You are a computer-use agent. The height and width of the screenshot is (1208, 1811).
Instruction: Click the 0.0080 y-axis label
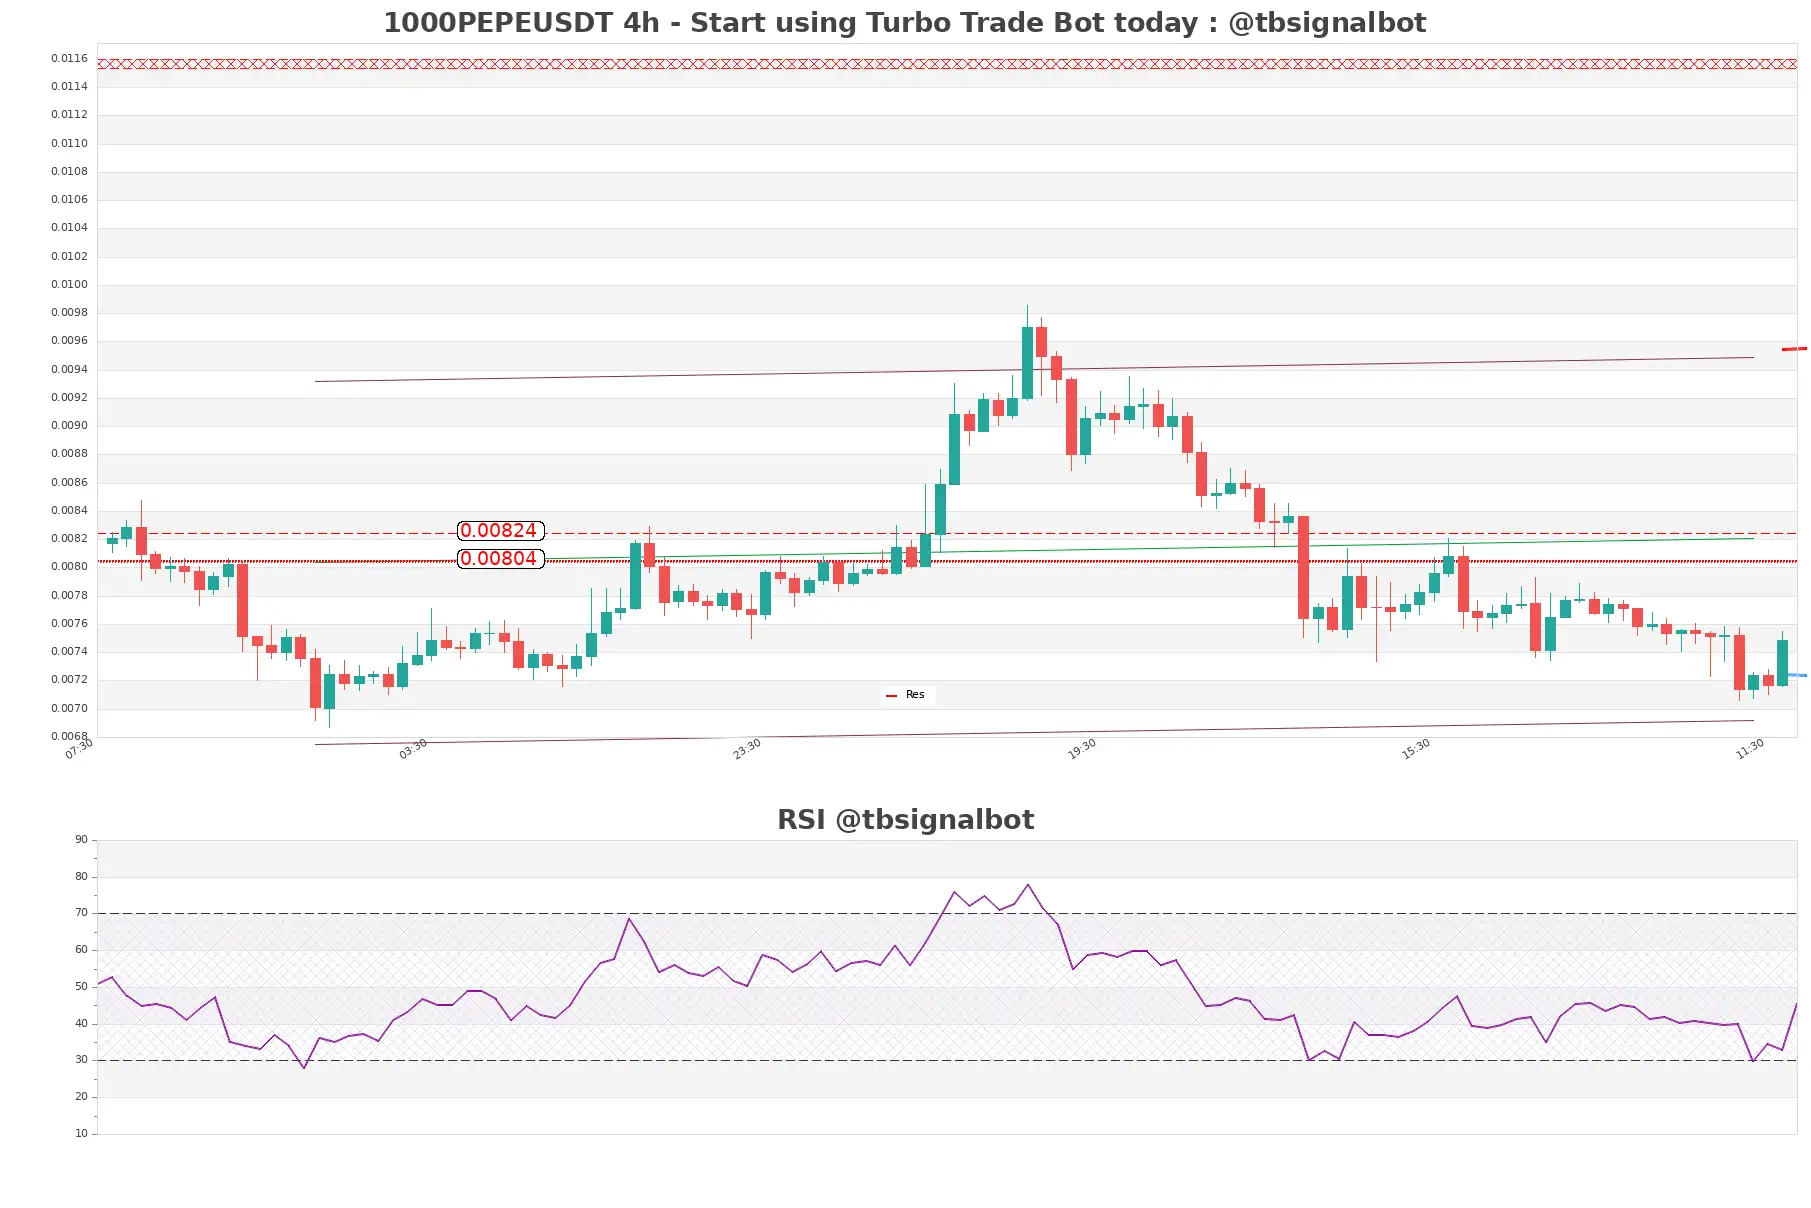tap(69, 566)
